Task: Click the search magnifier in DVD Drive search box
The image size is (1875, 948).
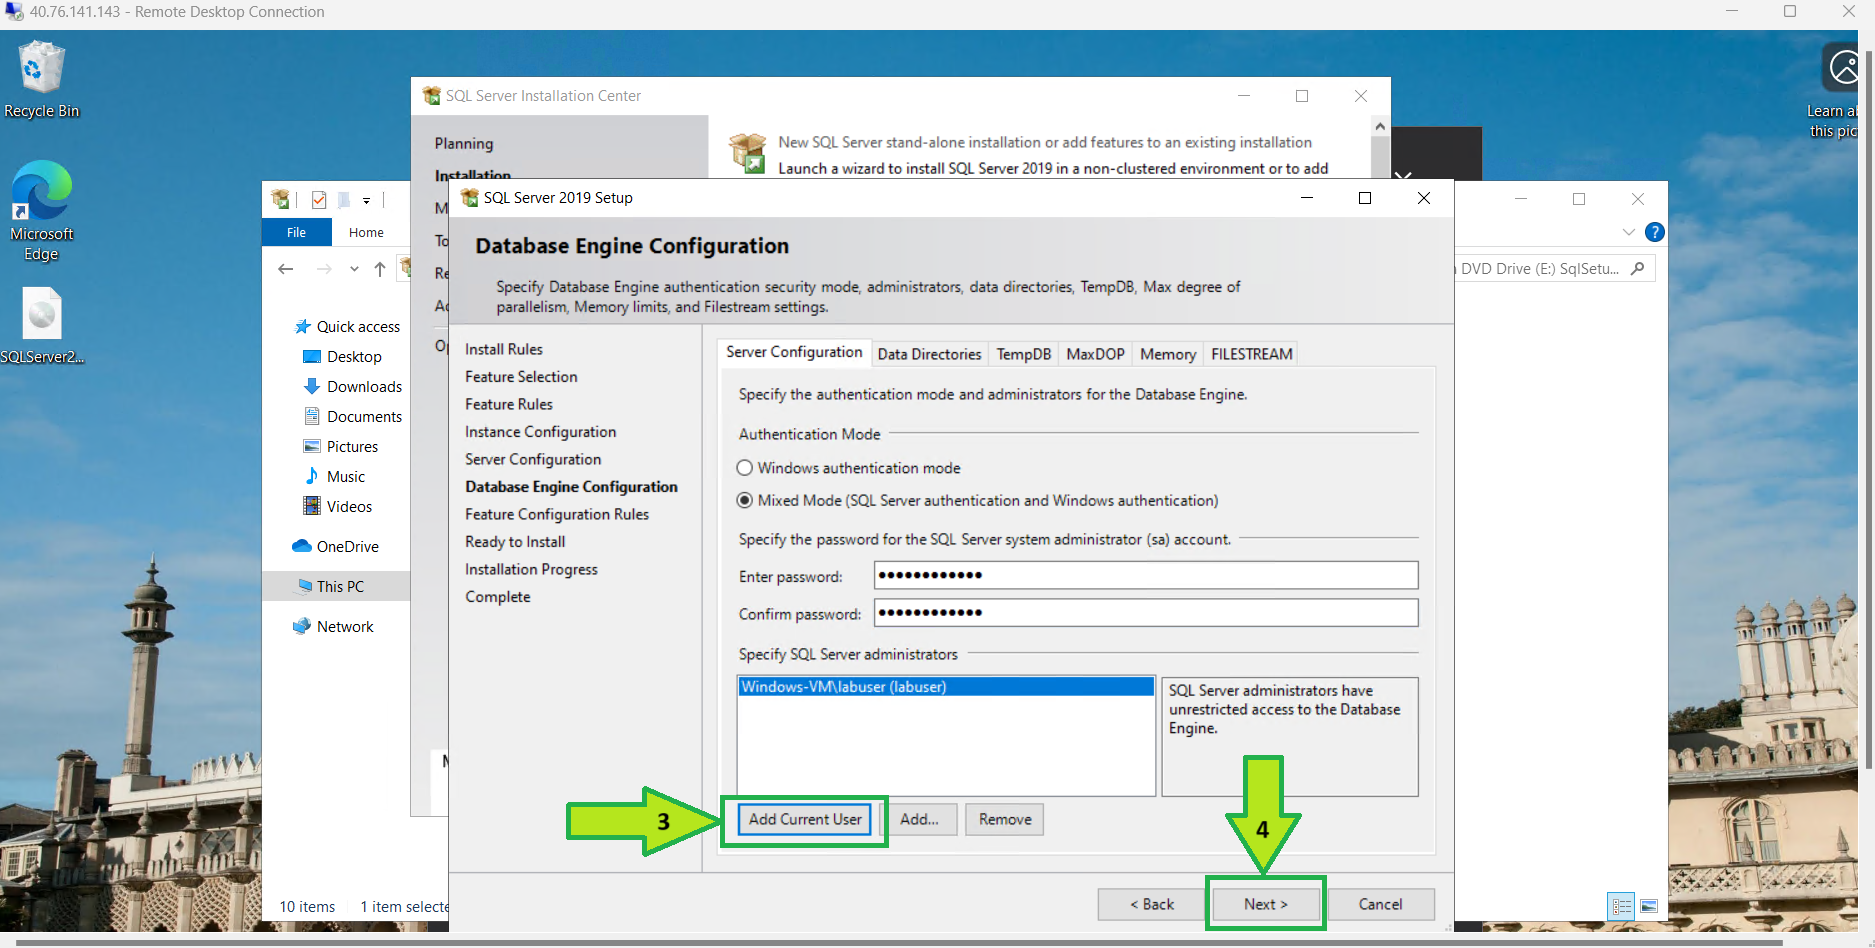Action: (1637, 268)
